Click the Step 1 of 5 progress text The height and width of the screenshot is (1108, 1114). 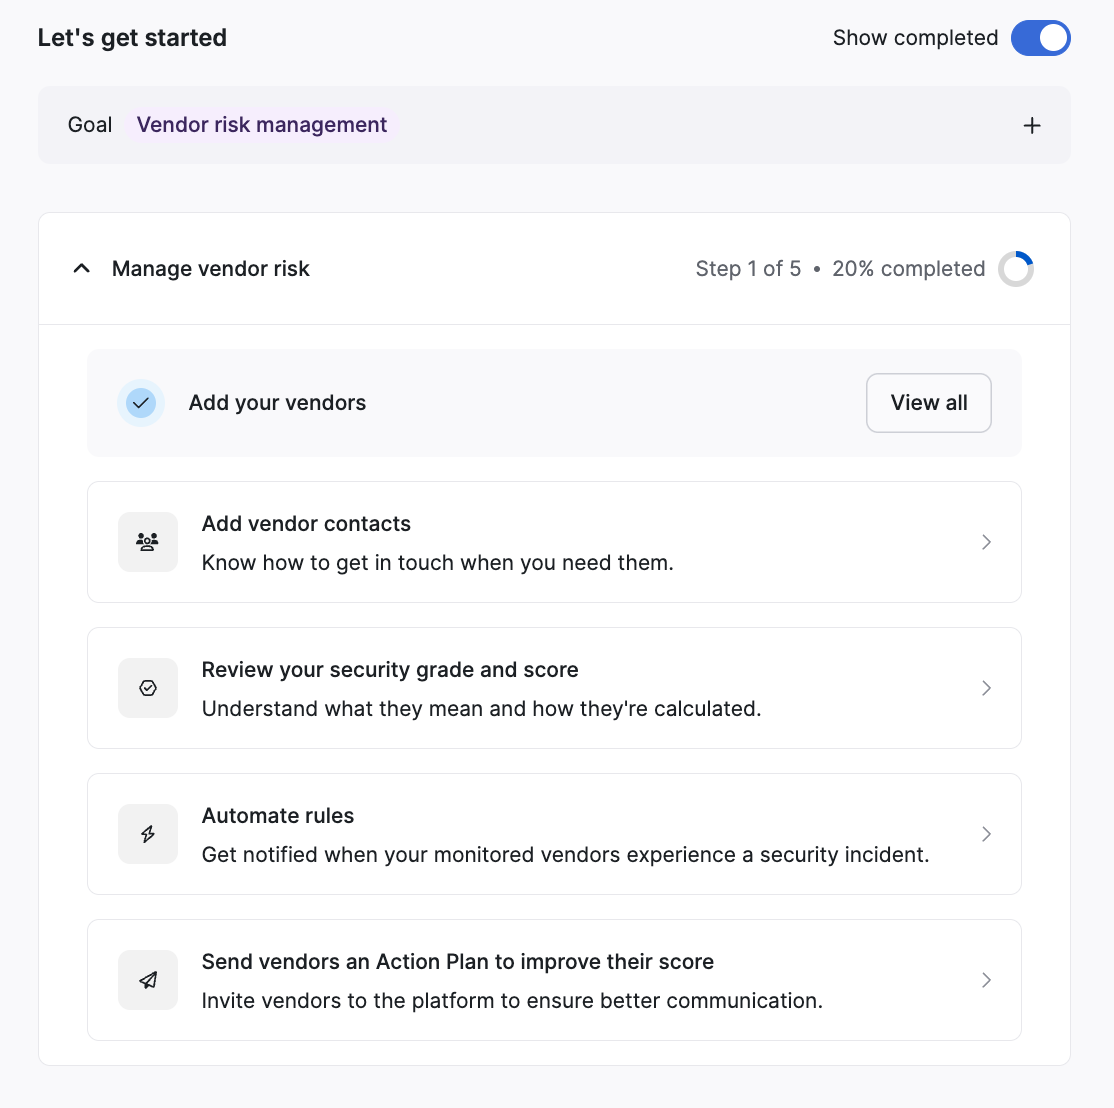[748, 268]
